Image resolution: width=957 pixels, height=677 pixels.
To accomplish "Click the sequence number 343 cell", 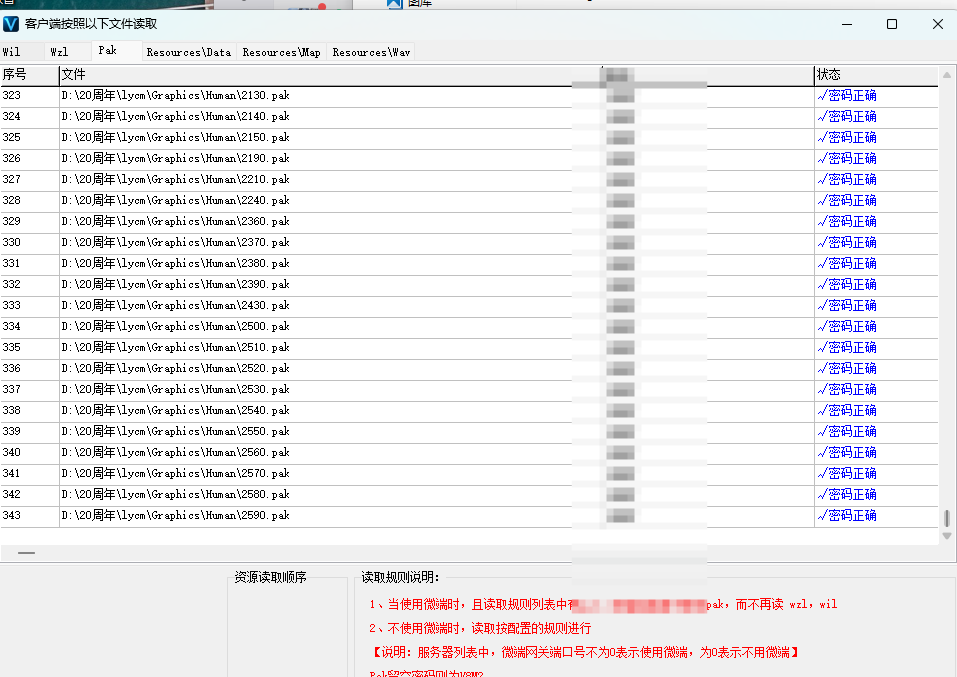I will pyautogui.click(x=29, y=516).
